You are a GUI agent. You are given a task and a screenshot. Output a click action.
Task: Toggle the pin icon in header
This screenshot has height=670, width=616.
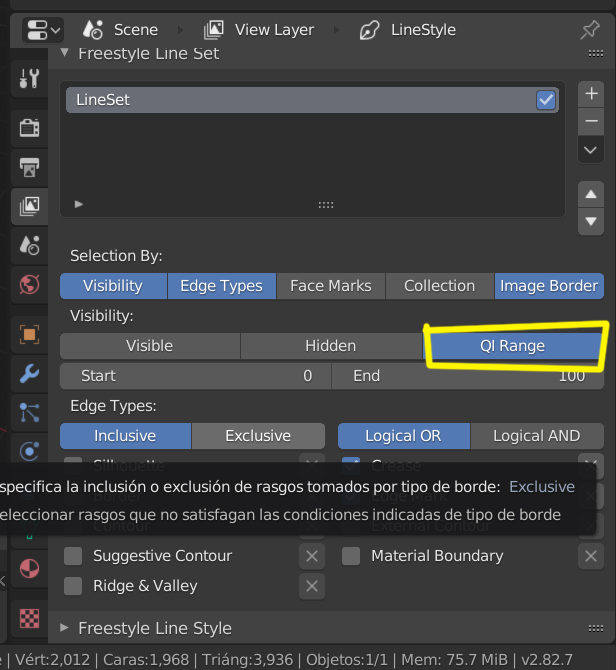590,30
